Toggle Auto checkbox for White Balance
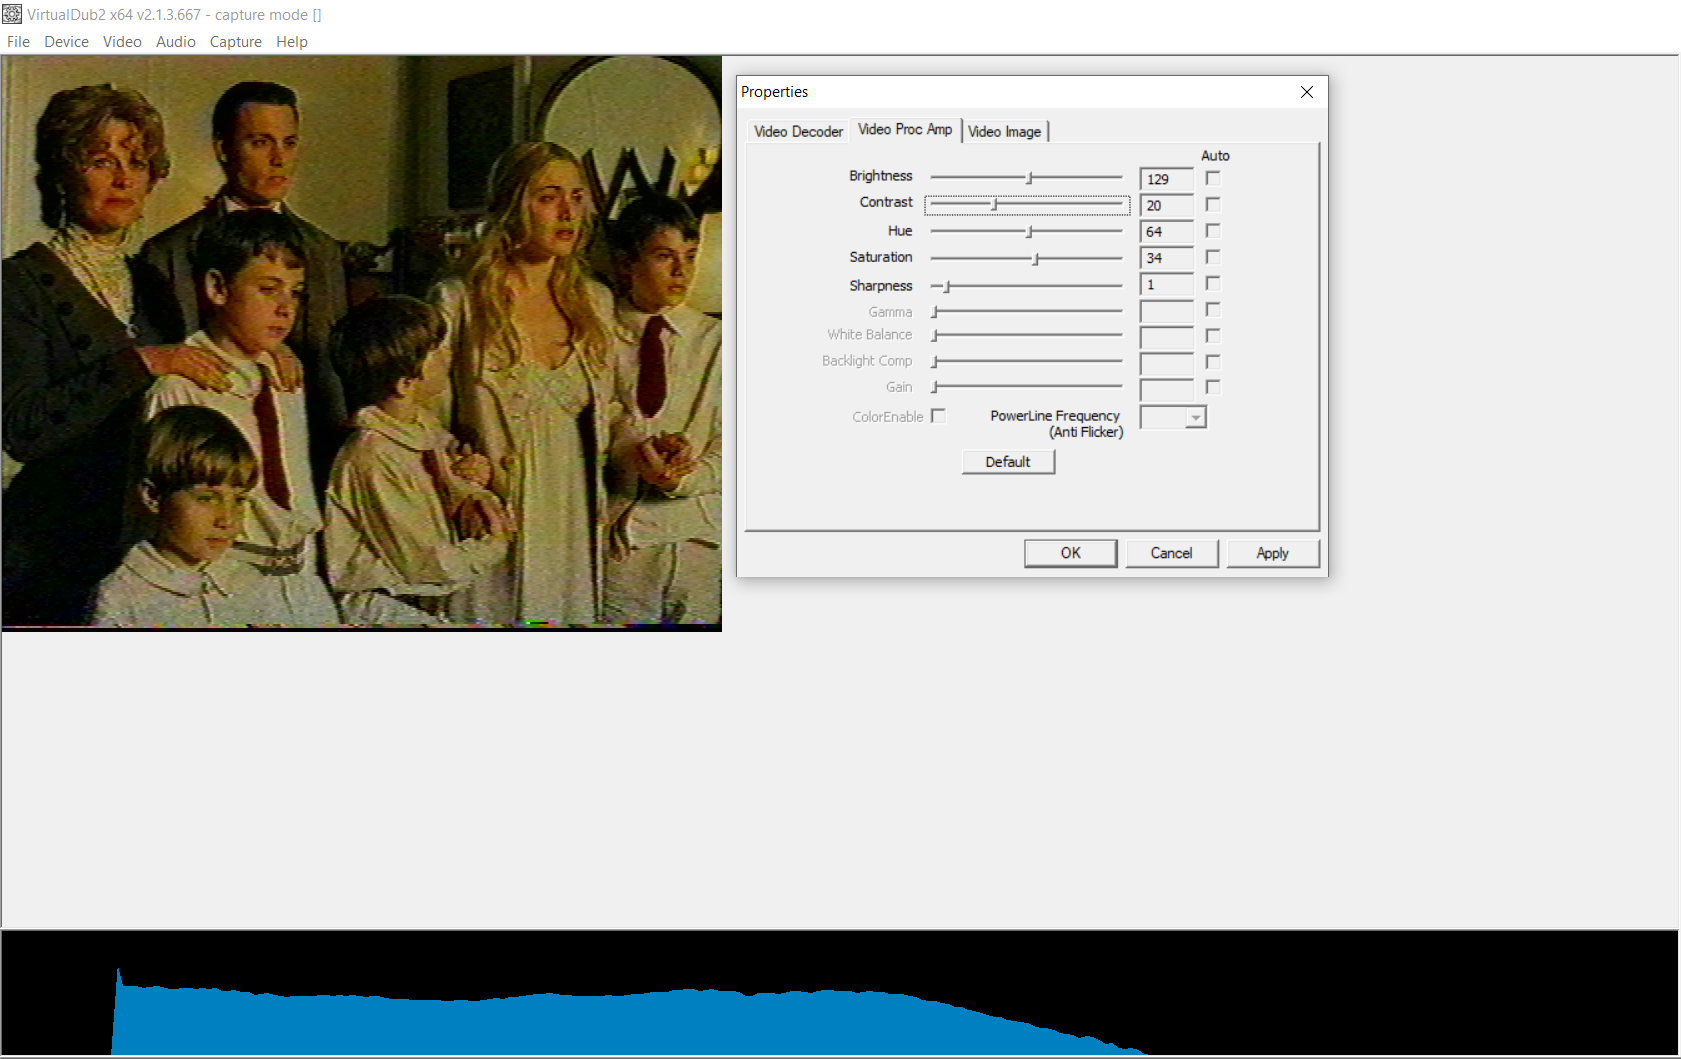The width and height of the screenshot is (1681, 1059). (1213, 336)
